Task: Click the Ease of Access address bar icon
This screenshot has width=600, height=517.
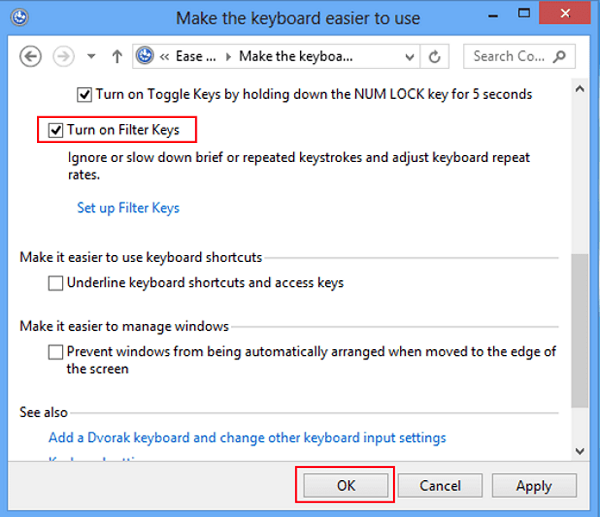Action: pos(147,56)
